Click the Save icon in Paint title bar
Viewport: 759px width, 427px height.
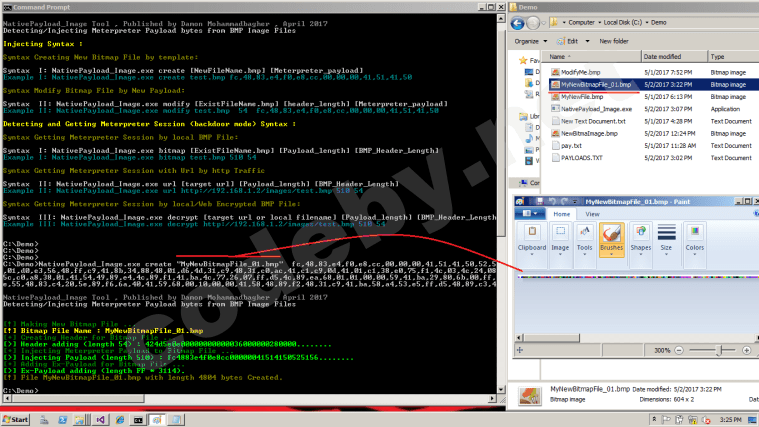pyautogui.click(x=539, y=201)
